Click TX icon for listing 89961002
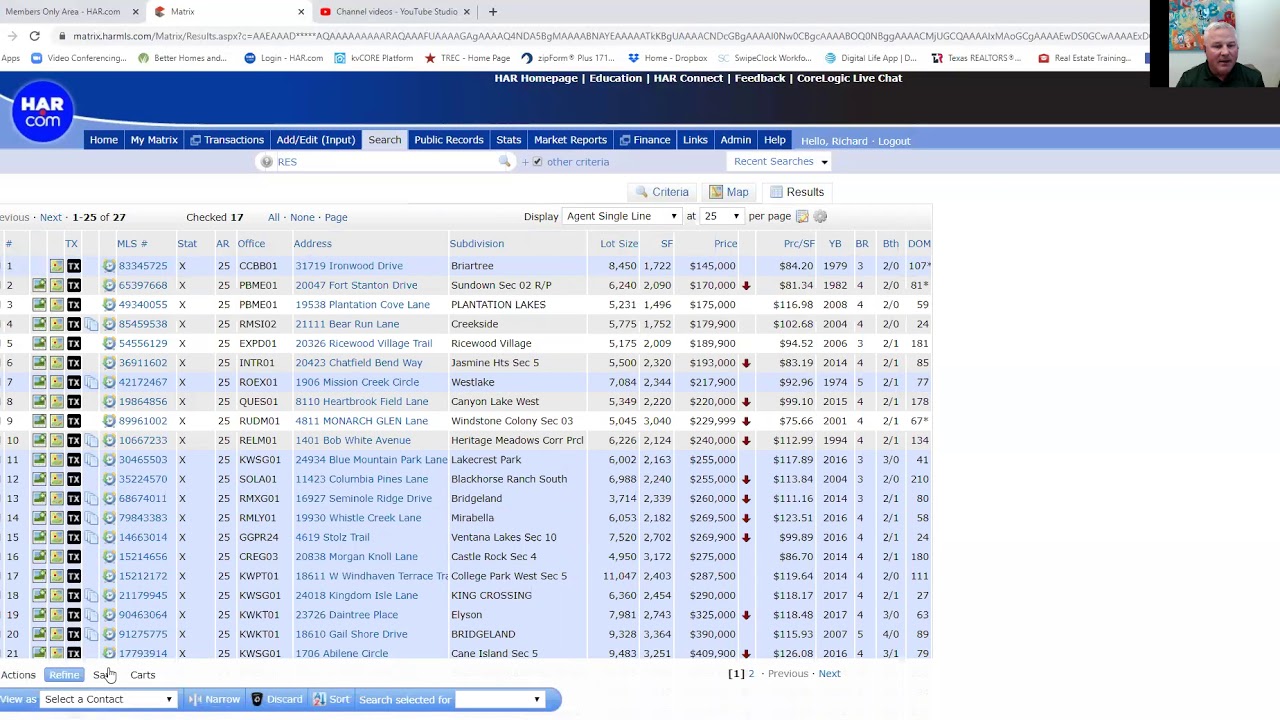Viewport: 1280px width, 720px height. tap(74, 421)
